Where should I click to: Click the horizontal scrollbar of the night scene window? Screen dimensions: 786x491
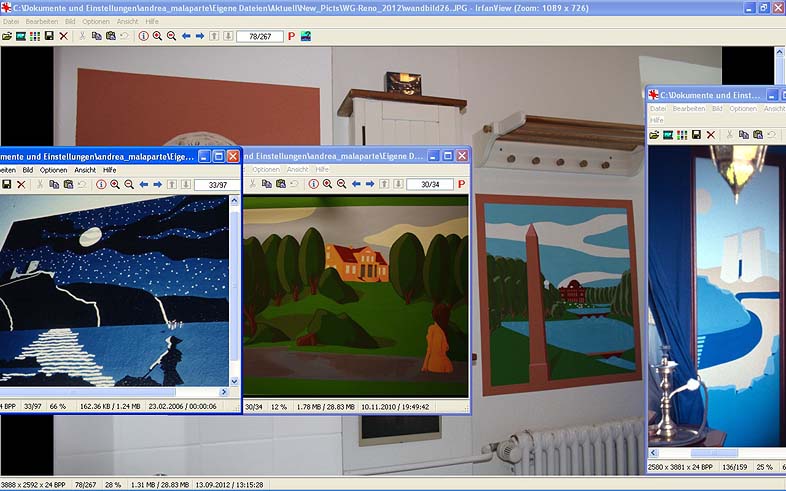(100, 392)
